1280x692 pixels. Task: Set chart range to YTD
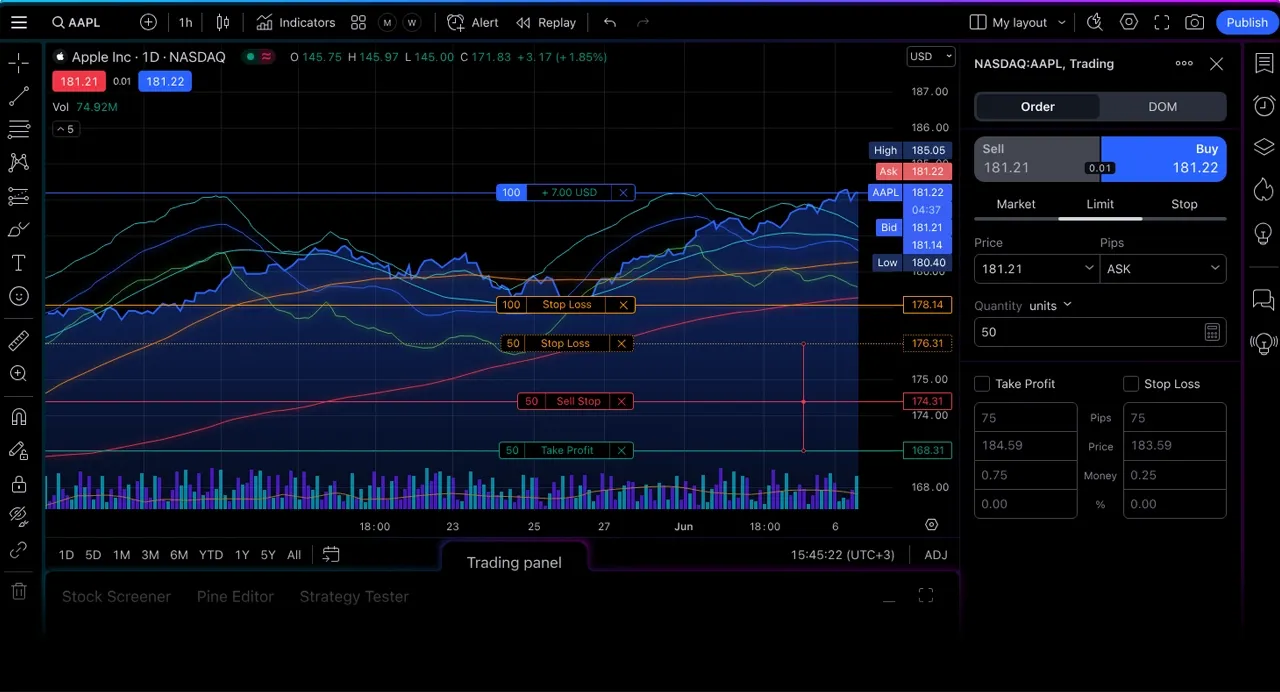pyautogui.click(x=210, y=555)
